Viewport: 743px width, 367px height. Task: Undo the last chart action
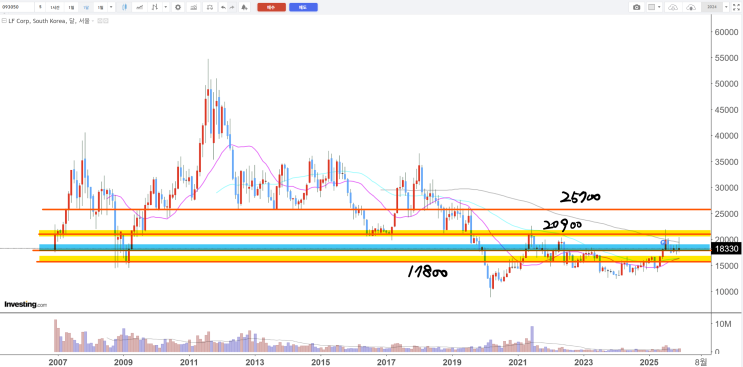(223, 7)
